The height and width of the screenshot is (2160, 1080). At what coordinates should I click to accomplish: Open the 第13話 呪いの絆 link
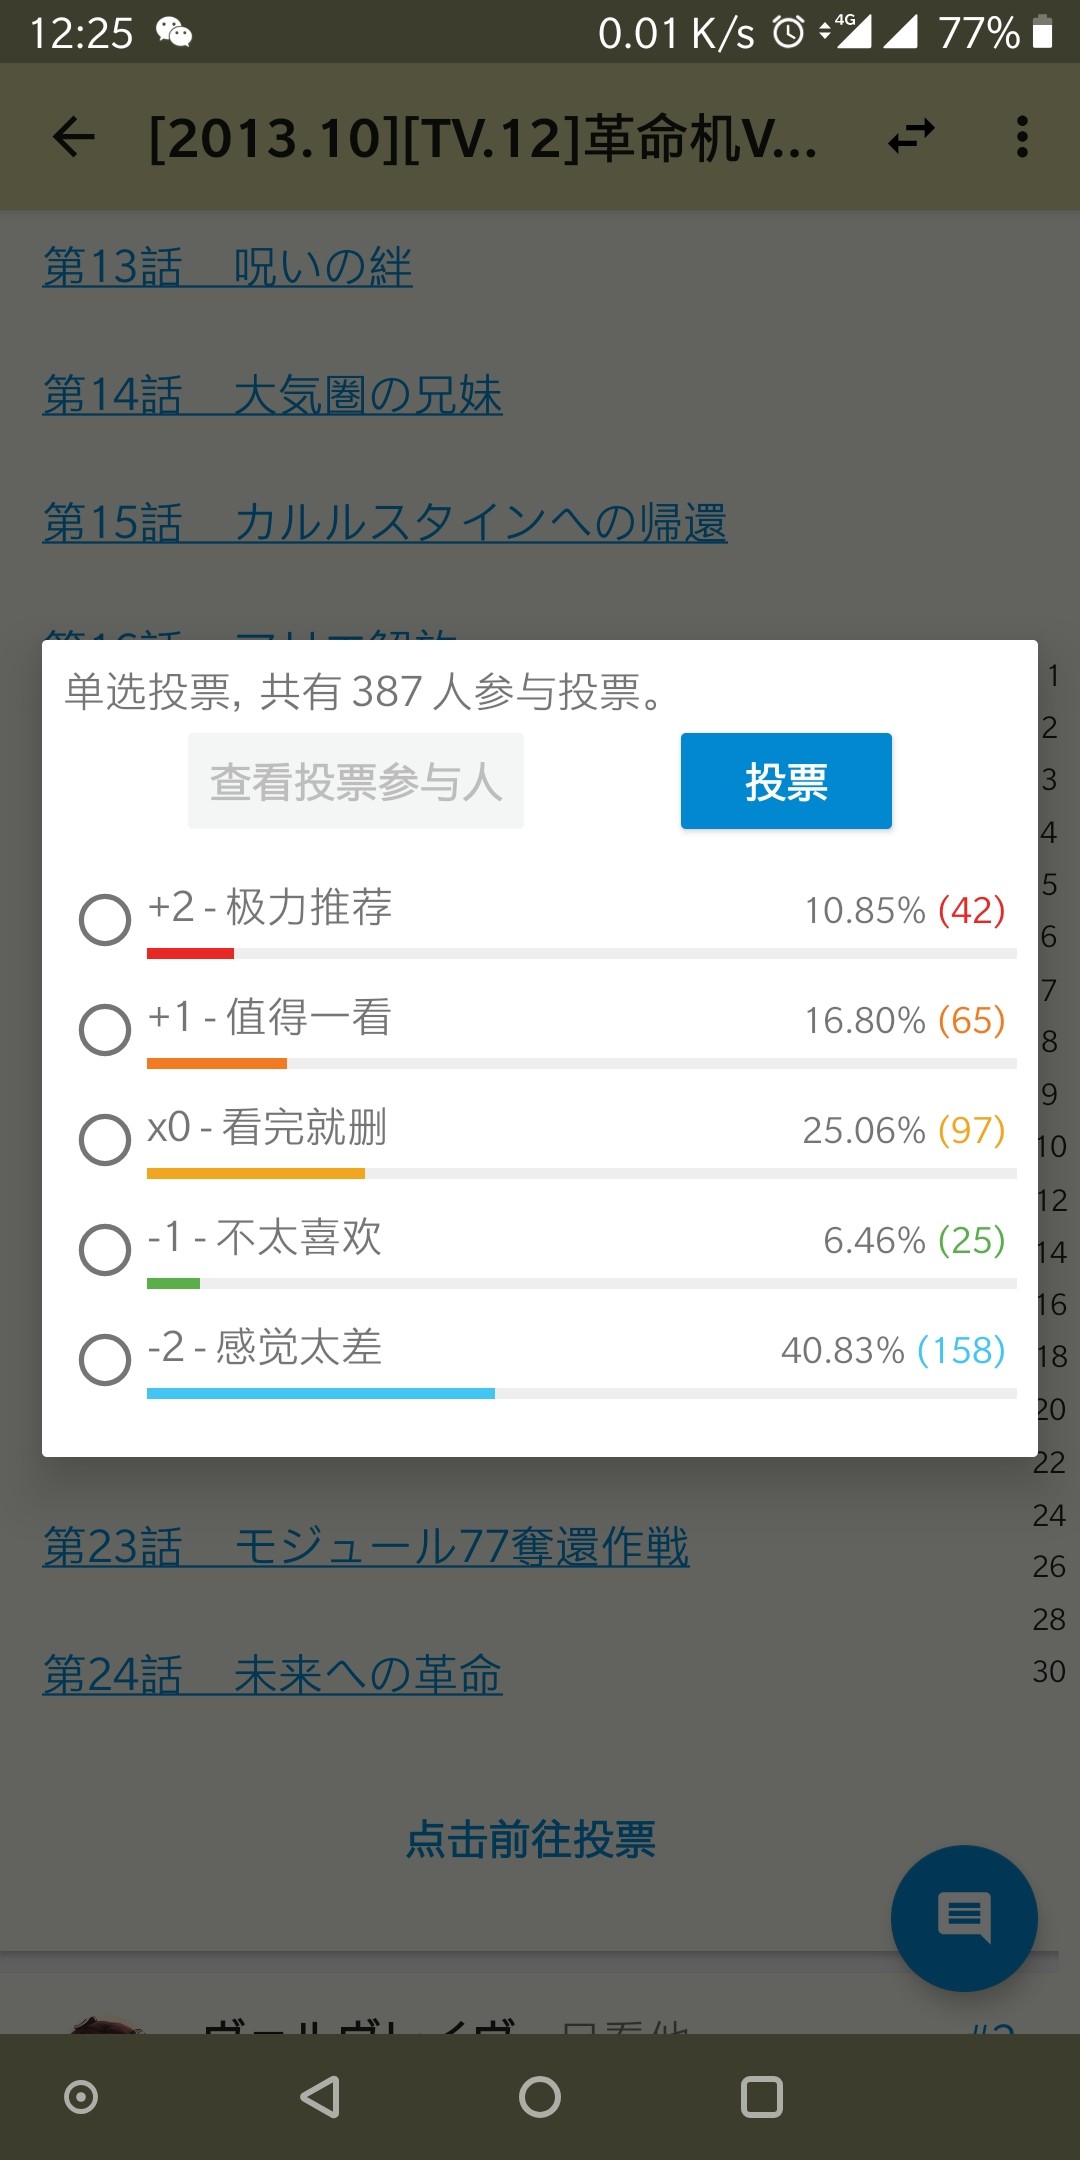(x=227, y=267)
